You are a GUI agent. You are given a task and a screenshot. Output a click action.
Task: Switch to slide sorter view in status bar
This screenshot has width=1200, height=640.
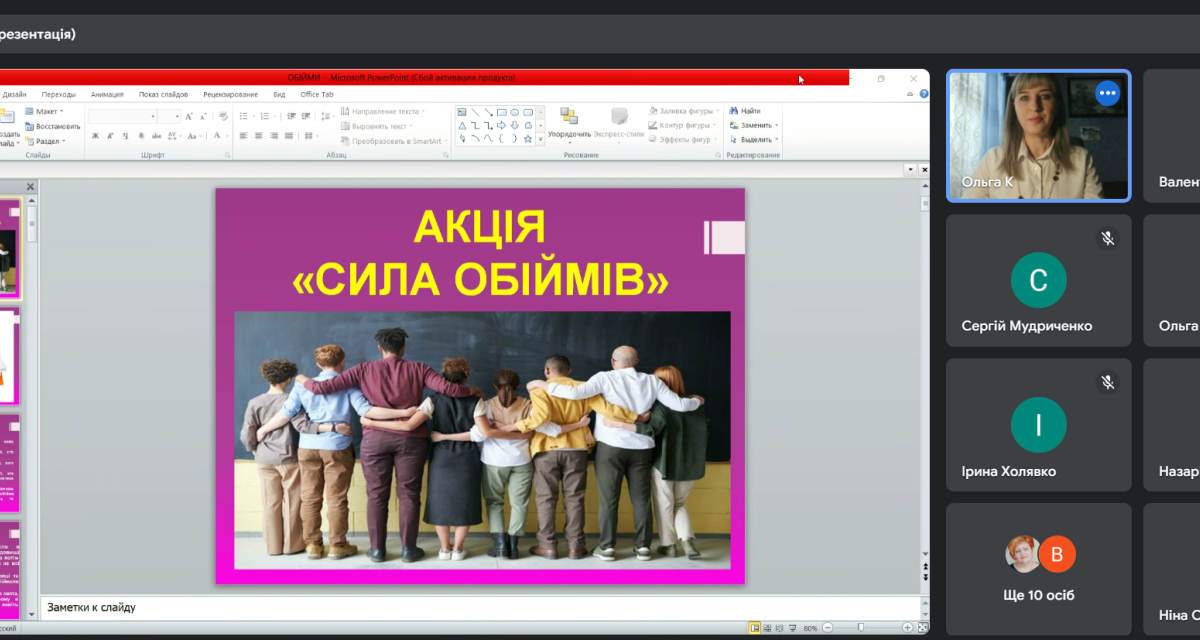tap(767, 628)
